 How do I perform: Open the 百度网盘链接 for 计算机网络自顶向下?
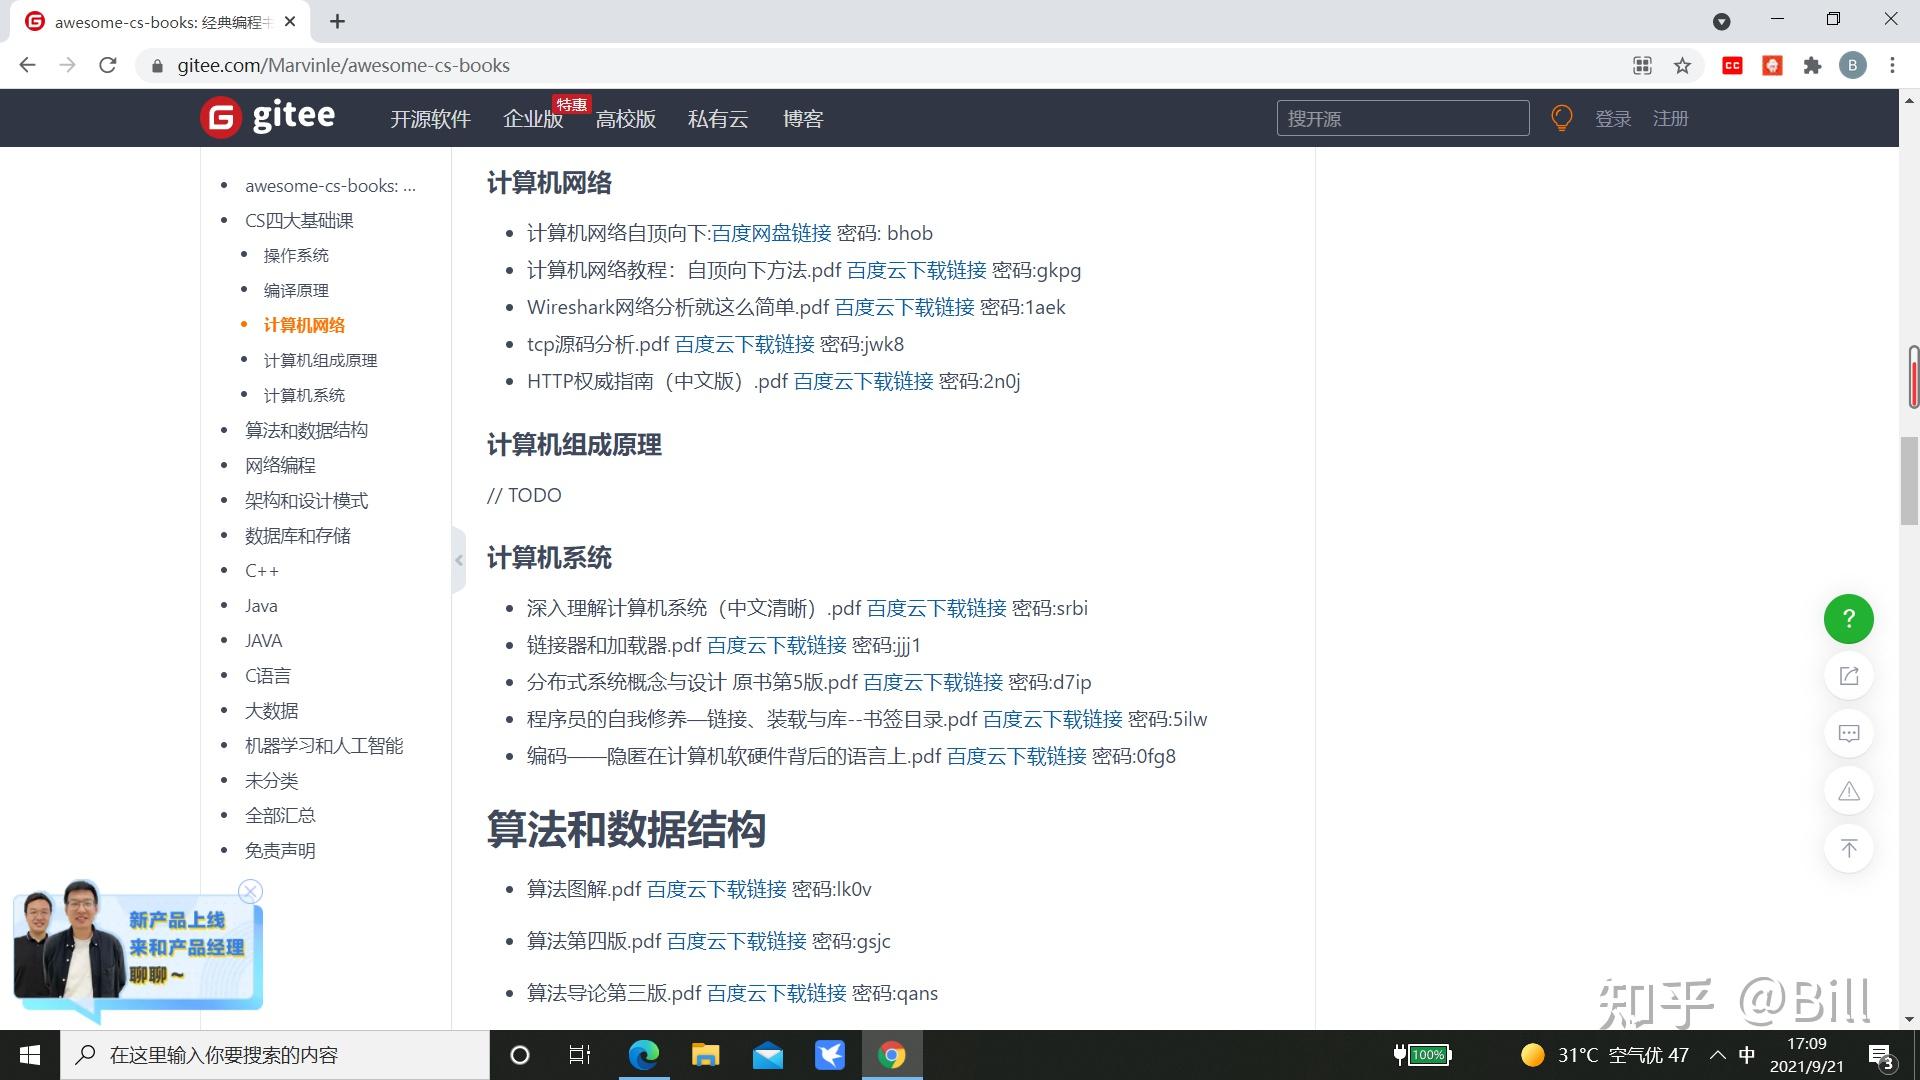click(770, 232)
